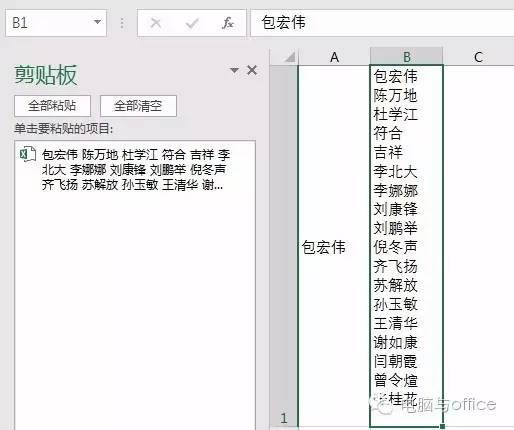Select cell A1 containing 包宏伟
The width and height of the screenshot is (514, 430).
pos(334,246)
